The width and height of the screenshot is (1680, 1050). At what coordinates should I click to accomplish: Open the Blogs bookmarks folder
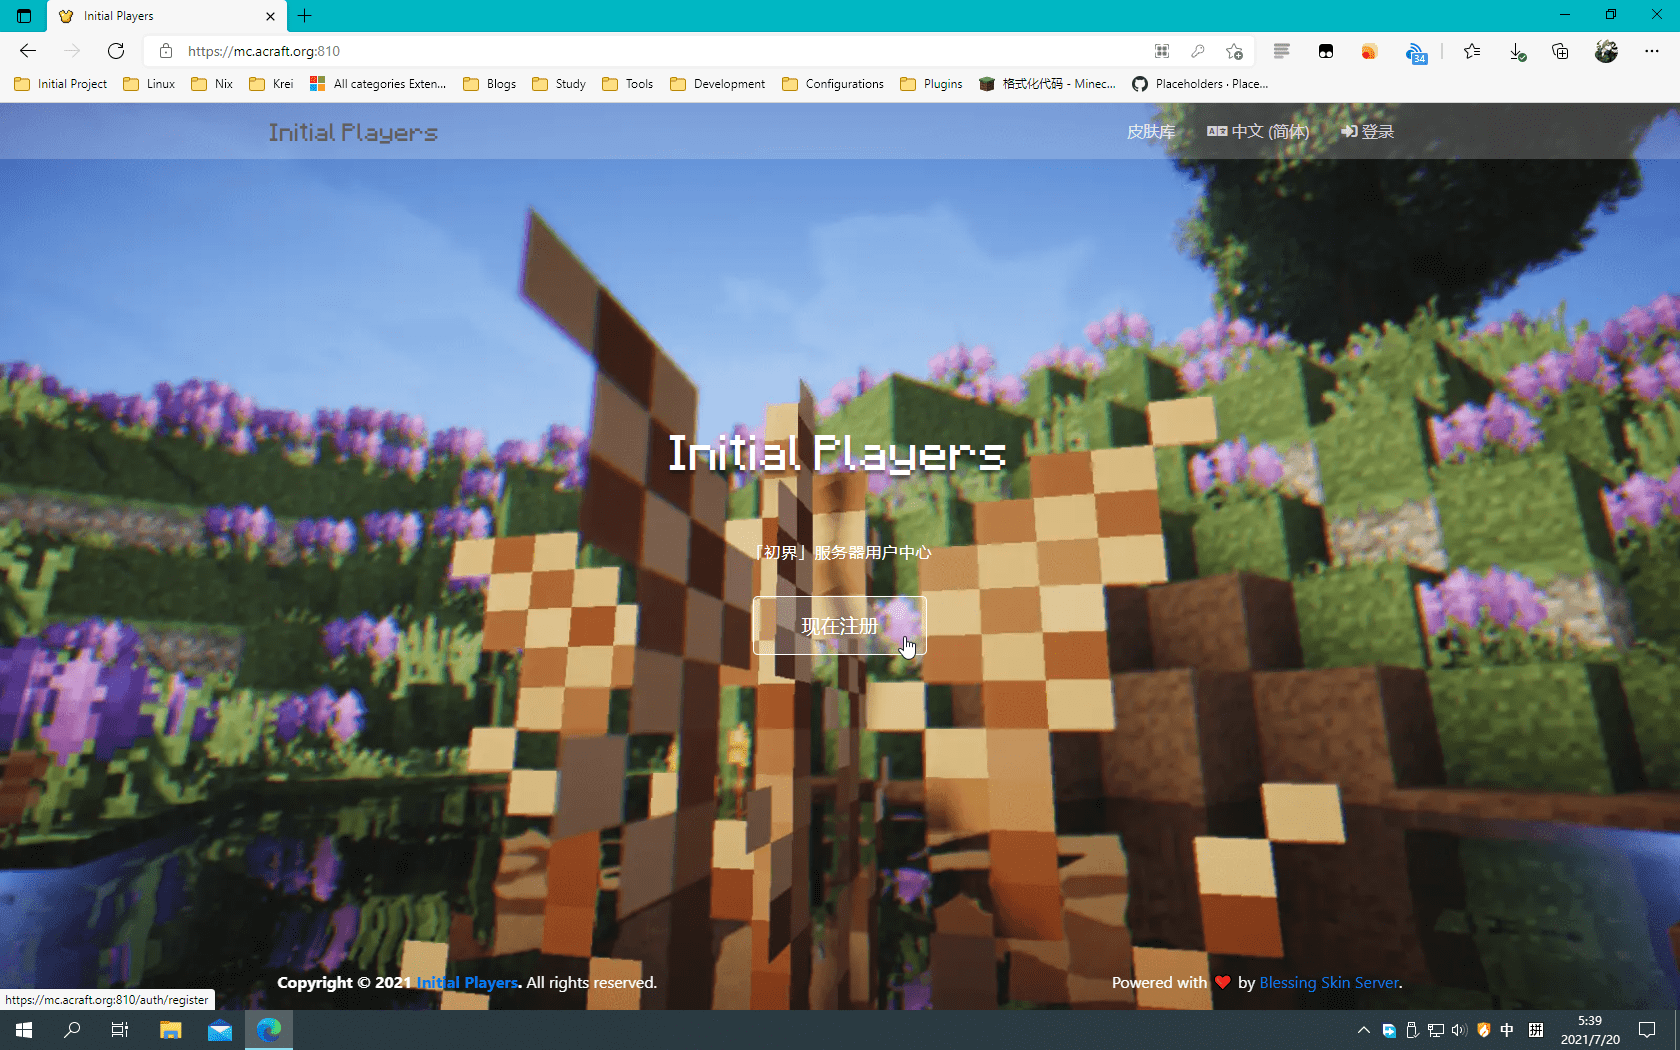tap(490, 84)
